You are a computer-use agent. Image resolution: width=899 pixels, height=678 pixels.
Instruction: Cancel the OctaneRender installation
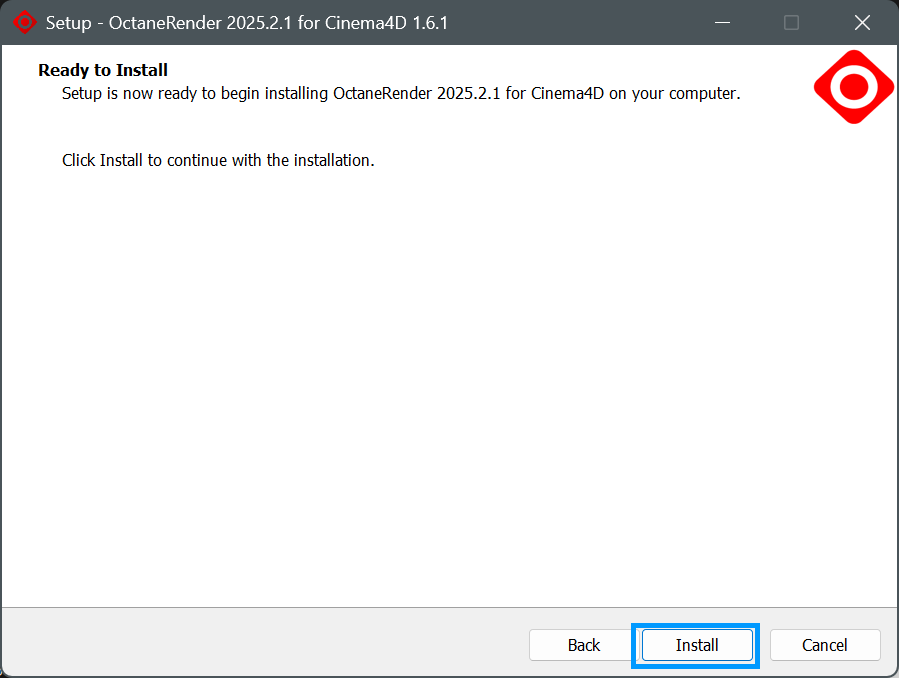point(824,645)
